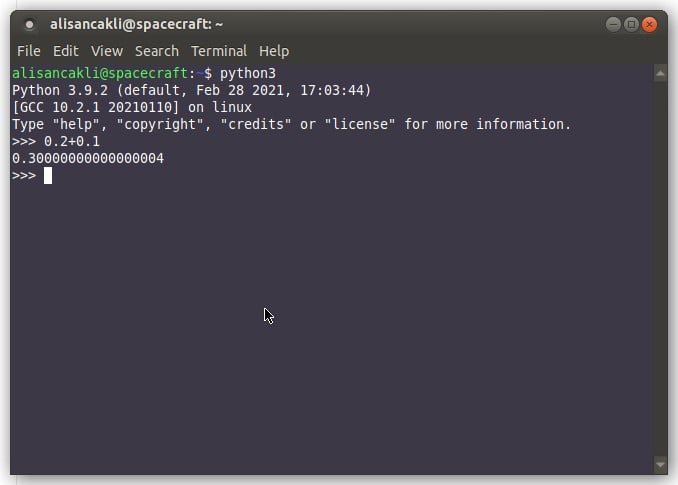Expand the View menu
The width and height of the screenshot is (678, 485).
click(x=107, y=51)
